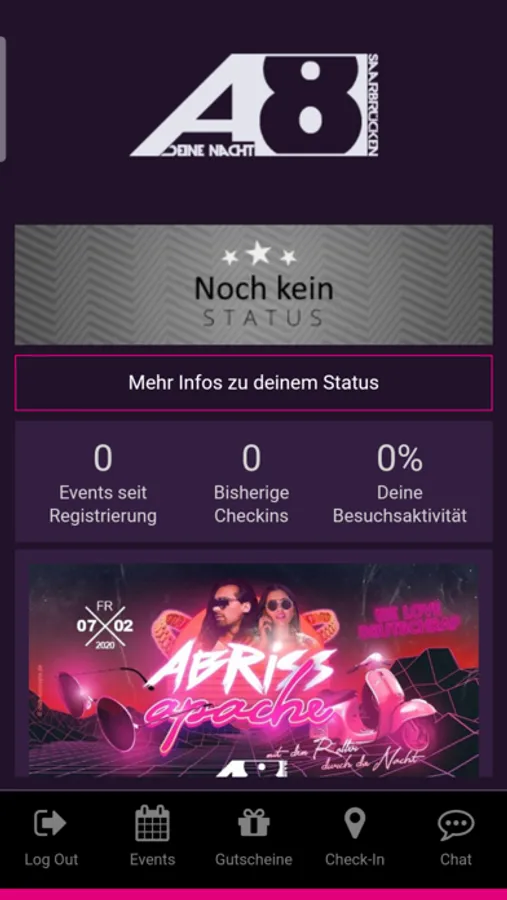
Task: Tap the Noch kein Status card
Action: click(x=254, y=285)
